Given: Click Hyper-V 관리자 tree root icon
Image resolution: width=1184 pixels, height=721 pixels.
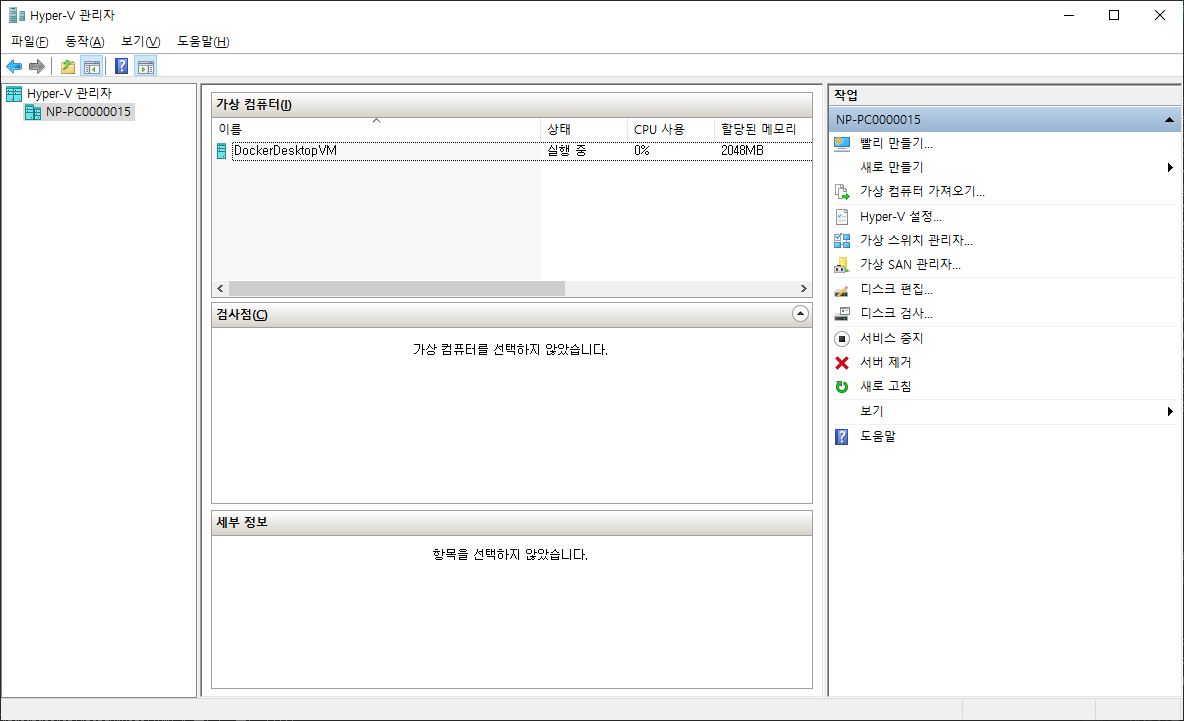Looking at the screenshot, I should click(14, 94).
